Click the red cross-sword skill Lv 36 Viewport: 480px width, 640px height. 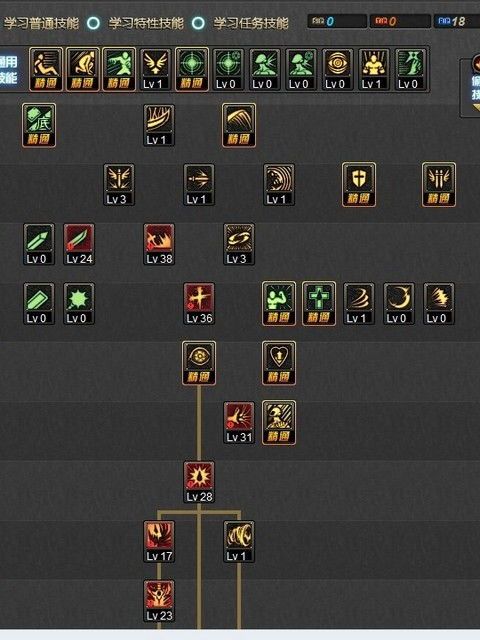[x=199, y=304]
